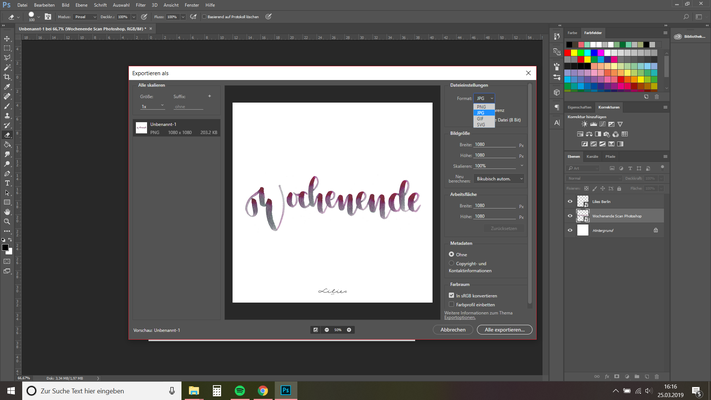Viewport: 711px width, 400px height.
Task: Enable the 'In sRGB konvertieren' checkbox
Action: 451,296
